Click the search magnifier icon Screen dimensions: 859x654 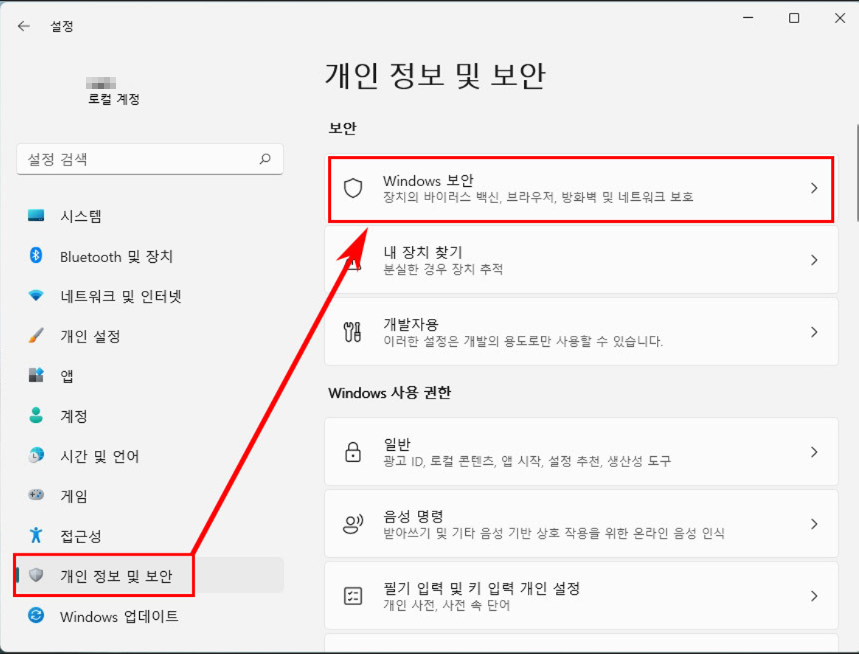(265, 159)
